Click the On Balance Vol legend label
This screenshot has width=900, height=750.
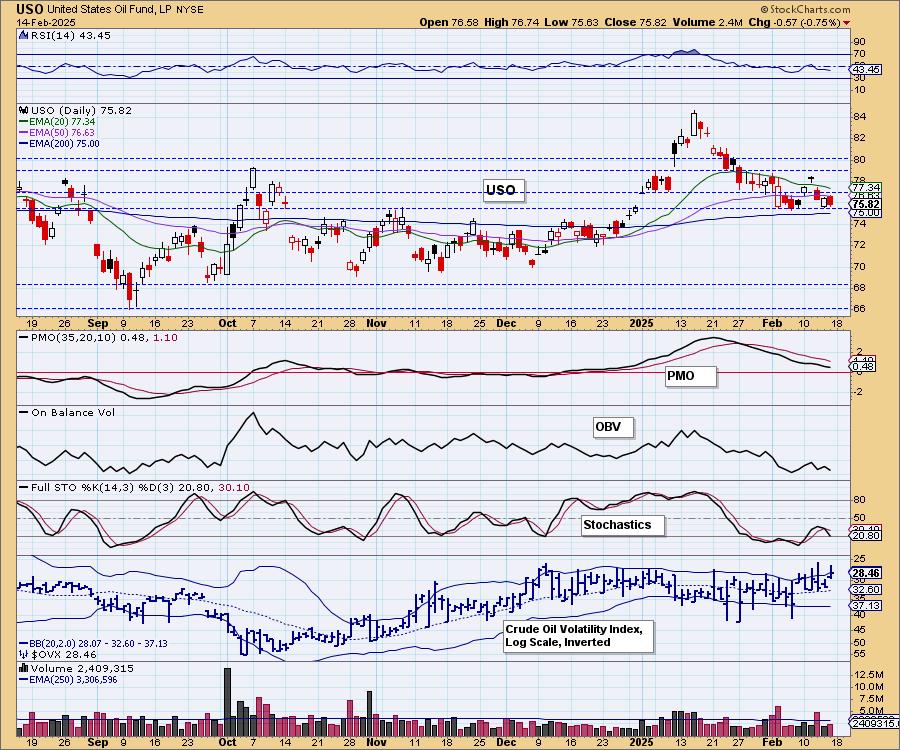pyautogui.click(x=67, y=412)
